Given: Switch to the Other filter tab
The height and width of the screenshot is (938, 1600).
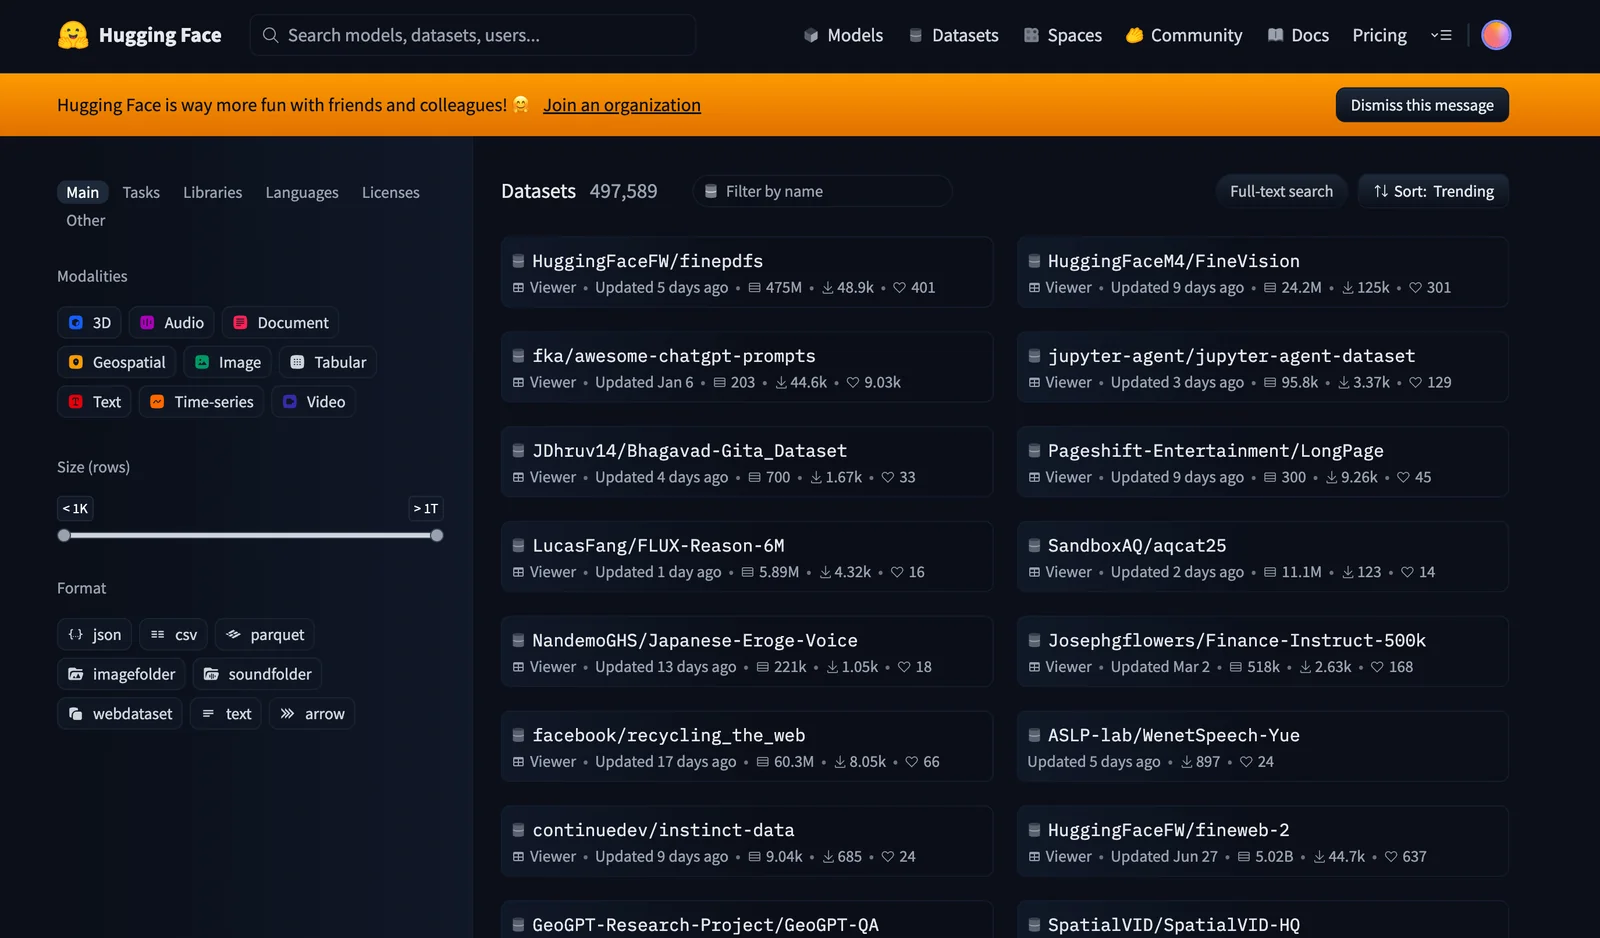Looking at the screenshot, I should [86, 220].
